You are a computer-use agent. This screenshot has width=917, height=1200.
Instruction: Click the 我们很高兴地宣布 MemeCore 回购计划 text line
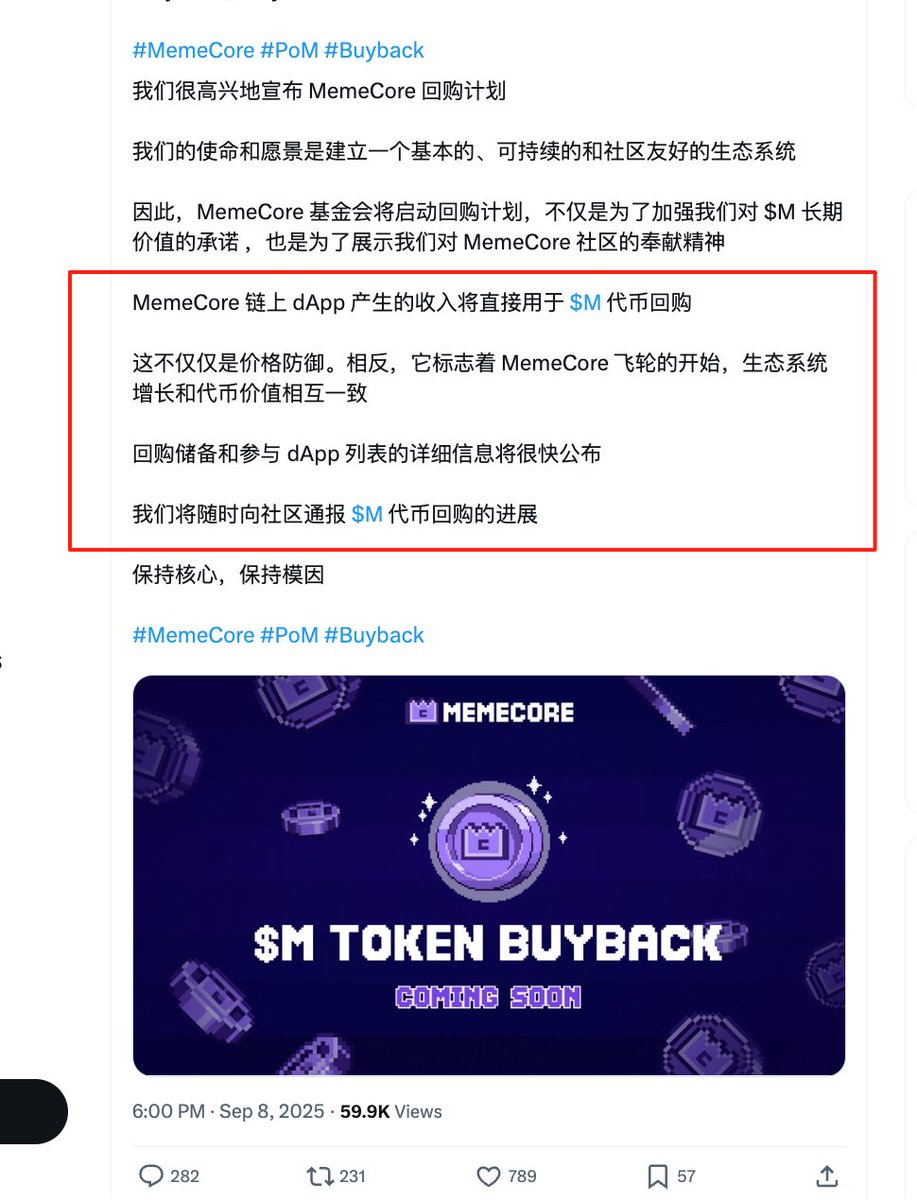click(x=319, y=92)
